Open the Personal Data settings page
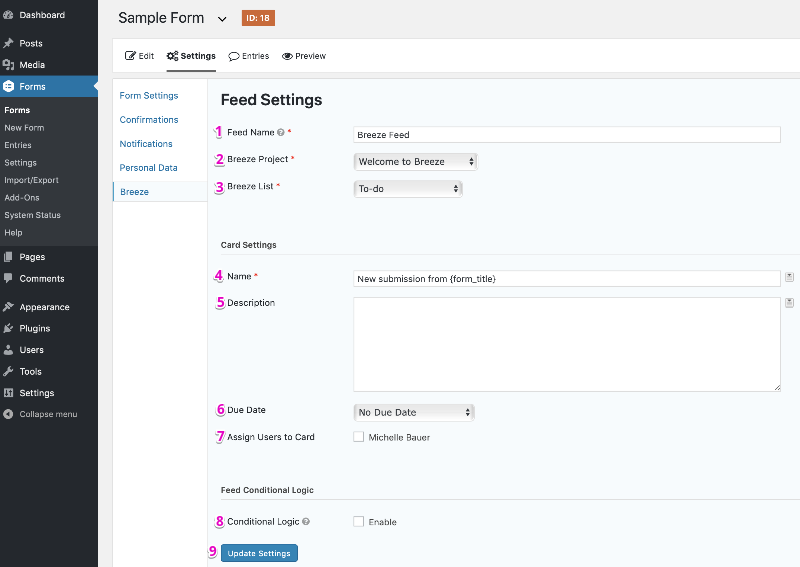Viewport: 800px width, 567px height. pyautogui.click(x=148, y=168)
